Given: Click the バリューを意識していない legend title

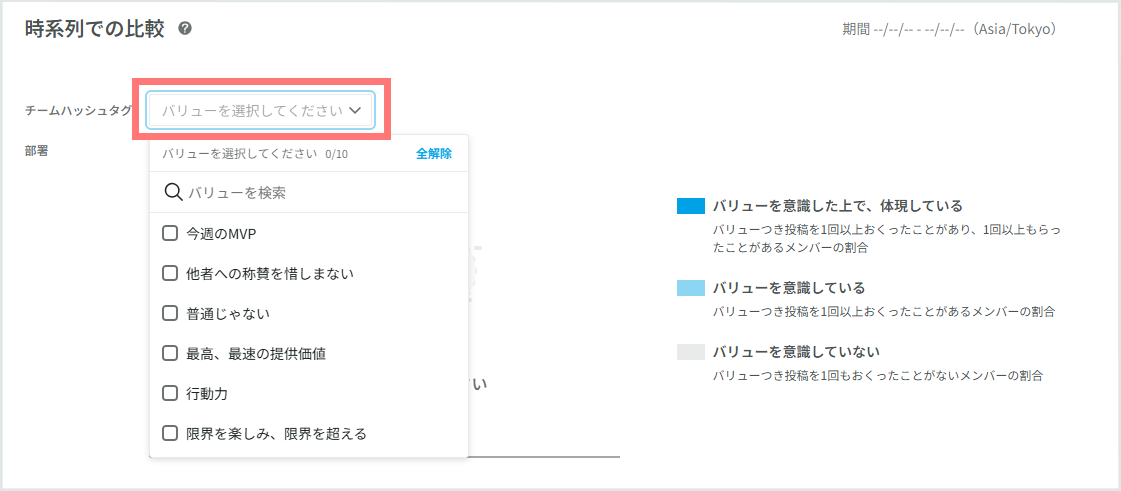Looking at the screenshot, I should point(796,352).
